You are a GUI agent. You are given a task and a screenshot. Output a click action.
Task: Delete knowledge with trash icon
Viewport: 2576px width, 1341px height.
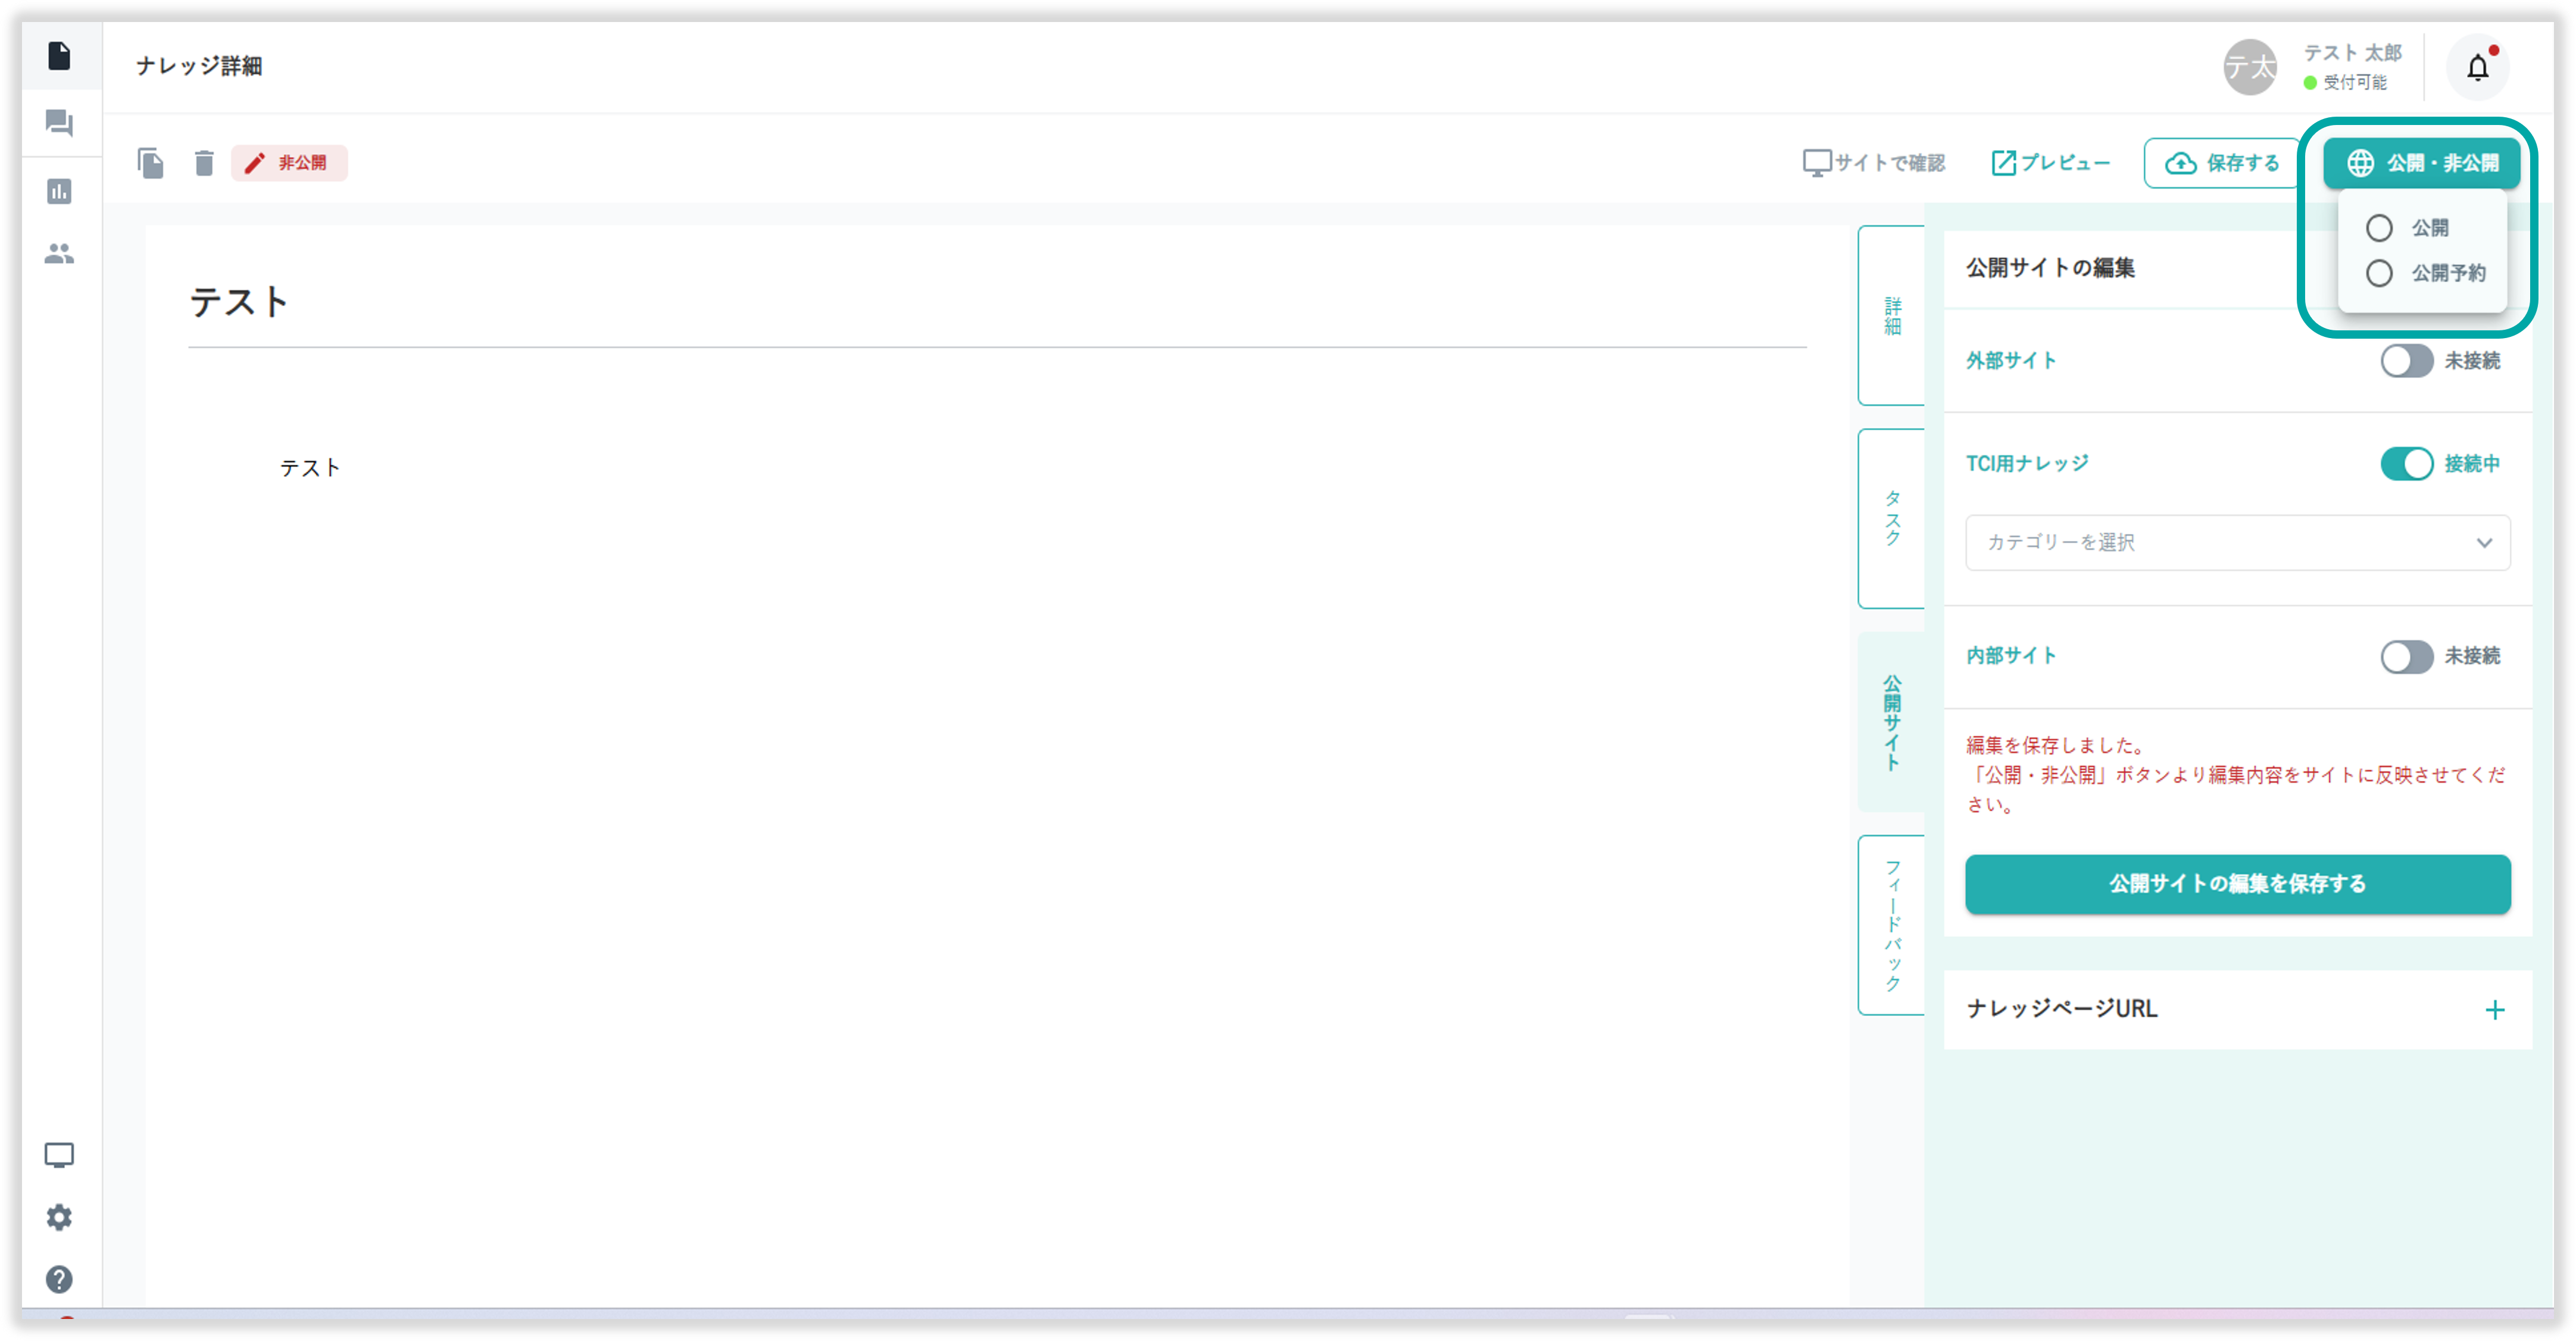pyautogui.click(x=204, y=163)
